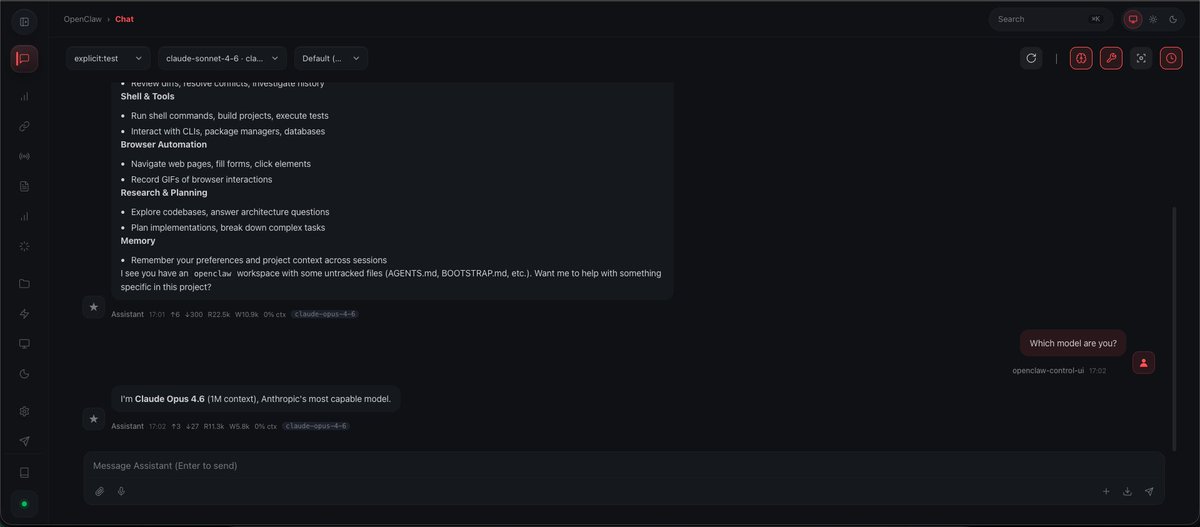This screenshot has width=1200, height=527.
Task: Send message with the paper plane icon in message box
Action: [x=1149, y=491]
